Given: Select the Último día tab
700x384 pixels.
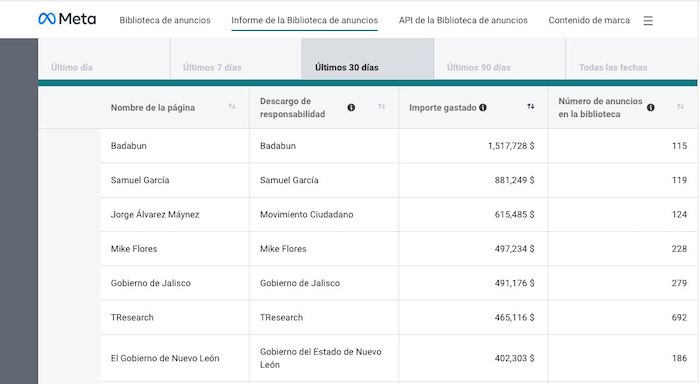Looking at the screenshot, I should [x=104, y=59].
